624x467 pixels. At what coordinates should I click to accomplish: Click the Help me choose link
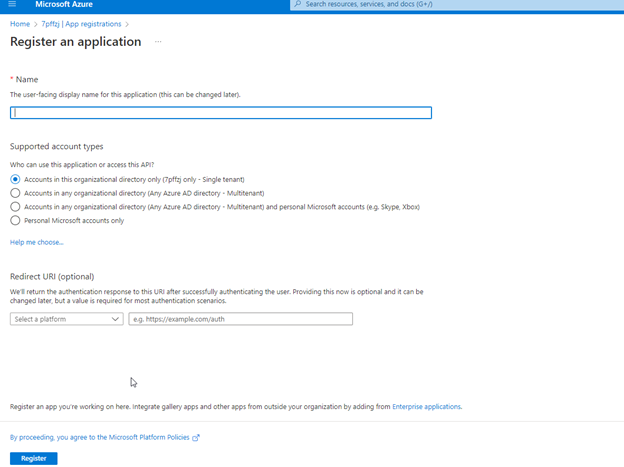coord(37,242)
